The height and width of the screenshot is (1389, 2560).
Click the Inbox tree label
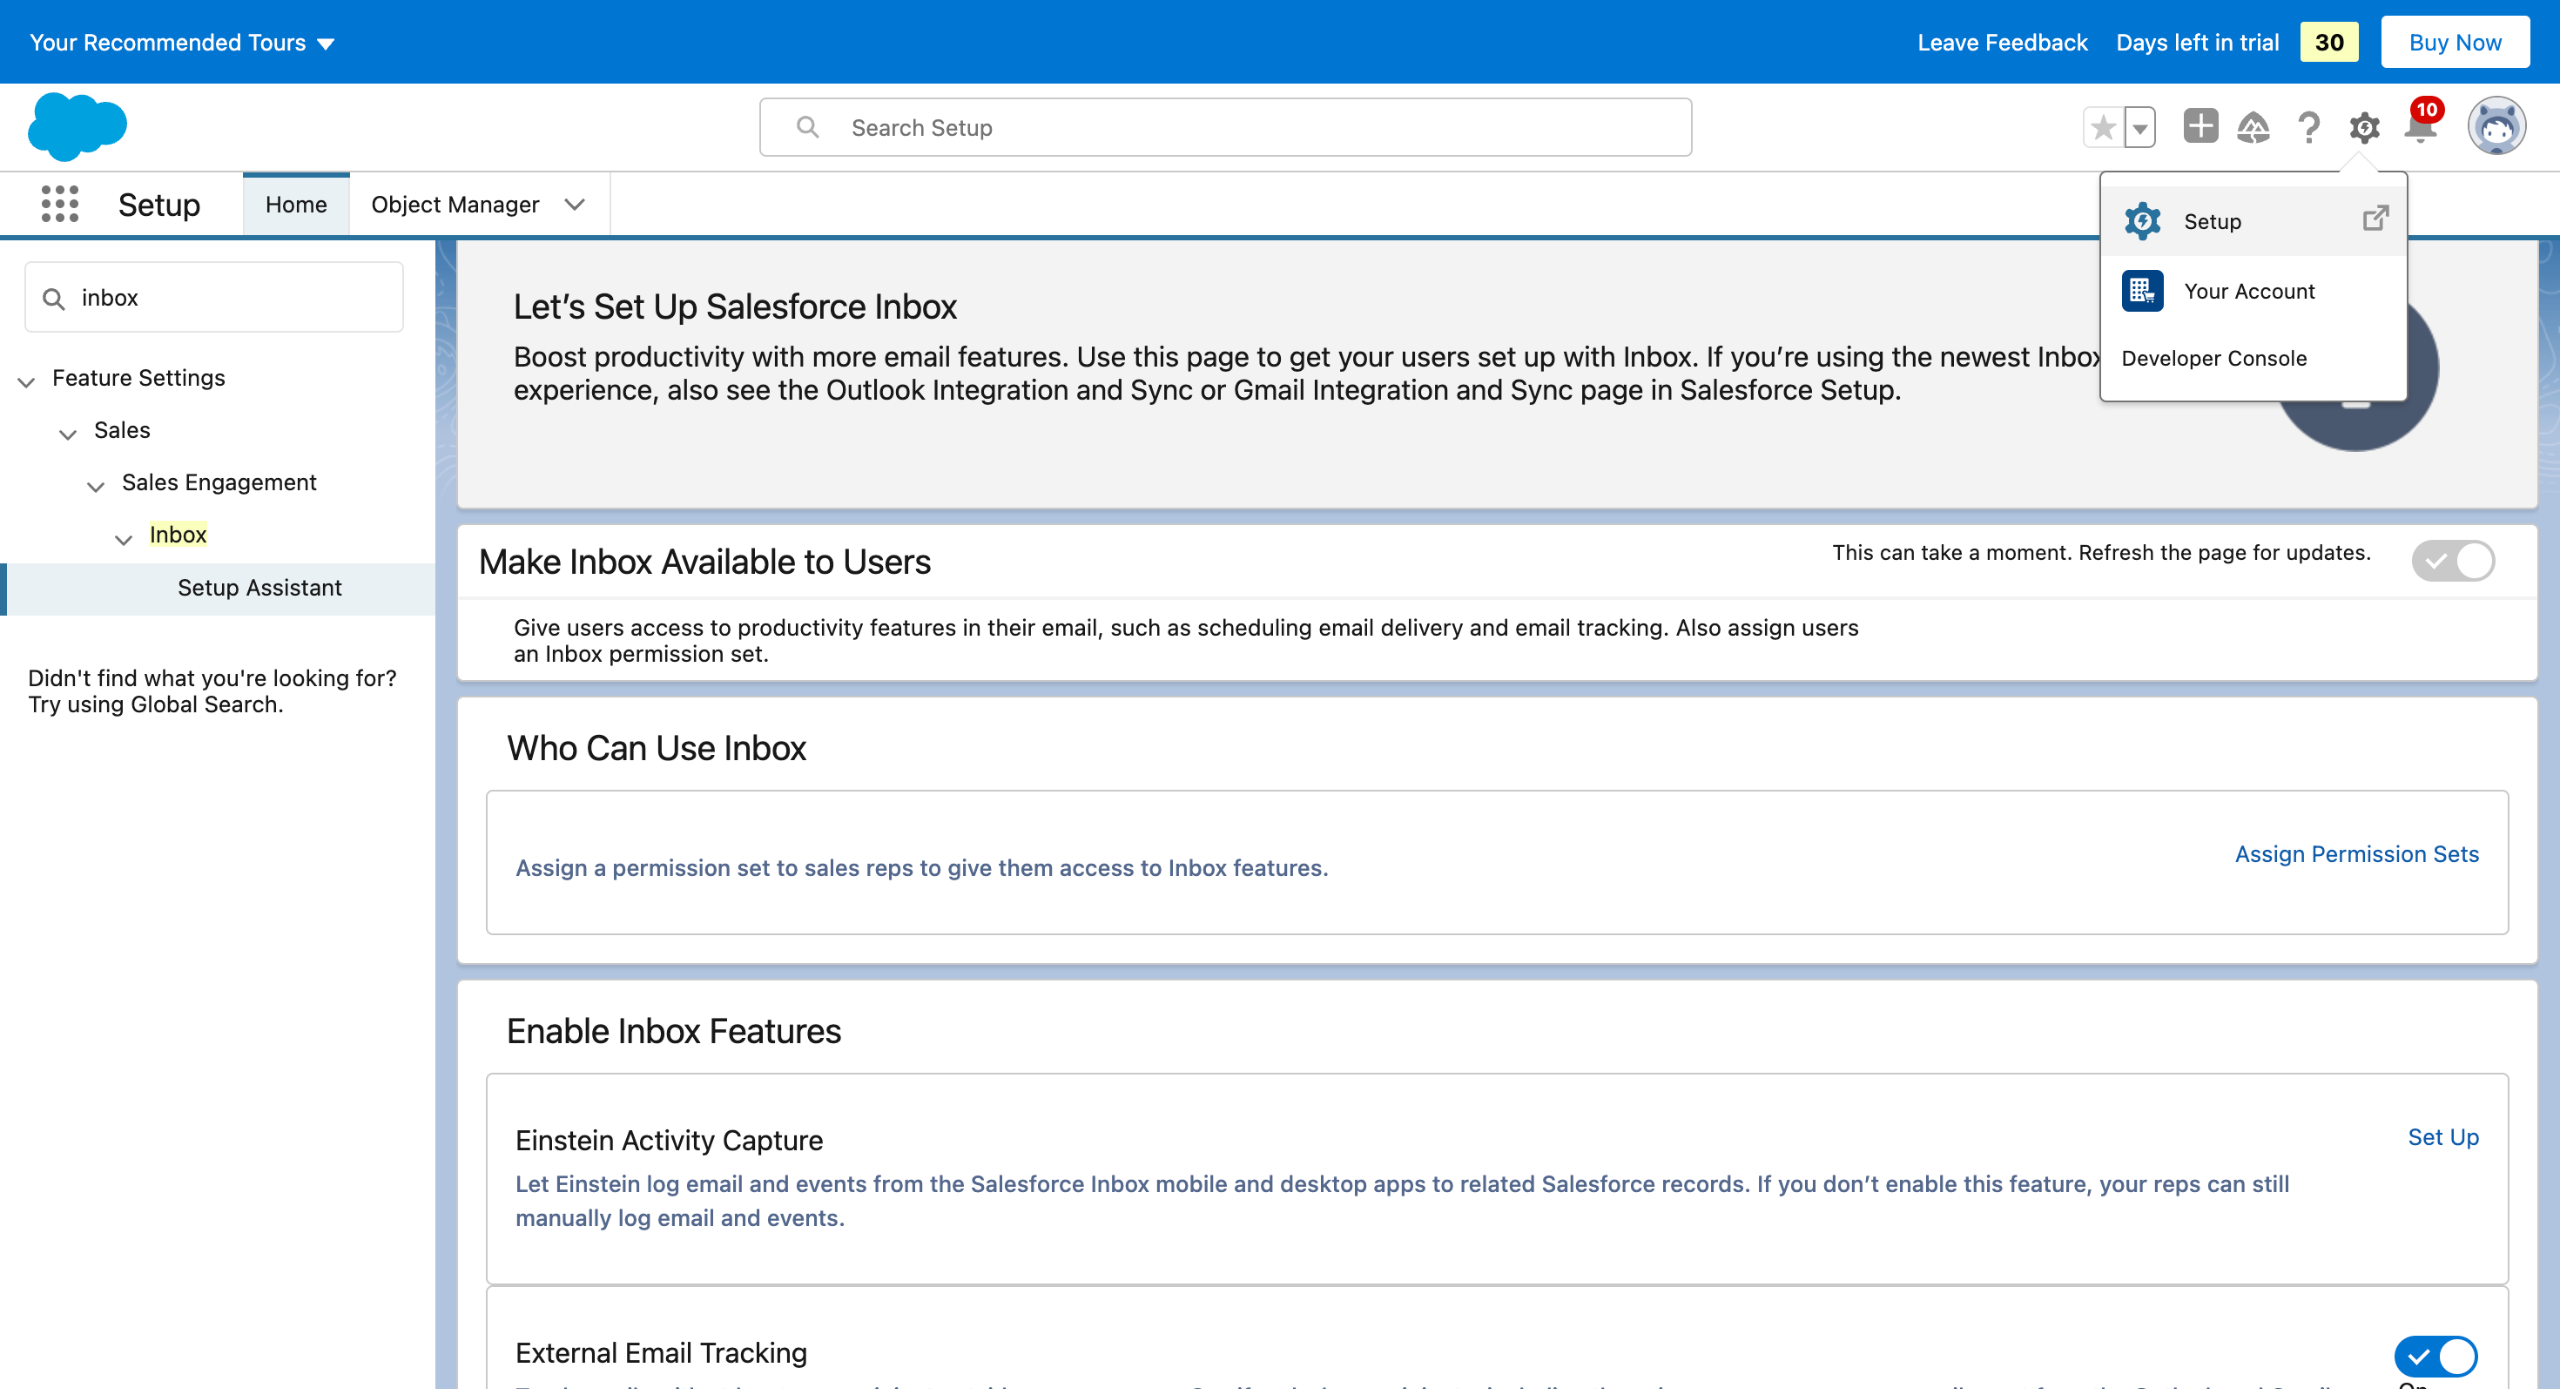[178, 535]
